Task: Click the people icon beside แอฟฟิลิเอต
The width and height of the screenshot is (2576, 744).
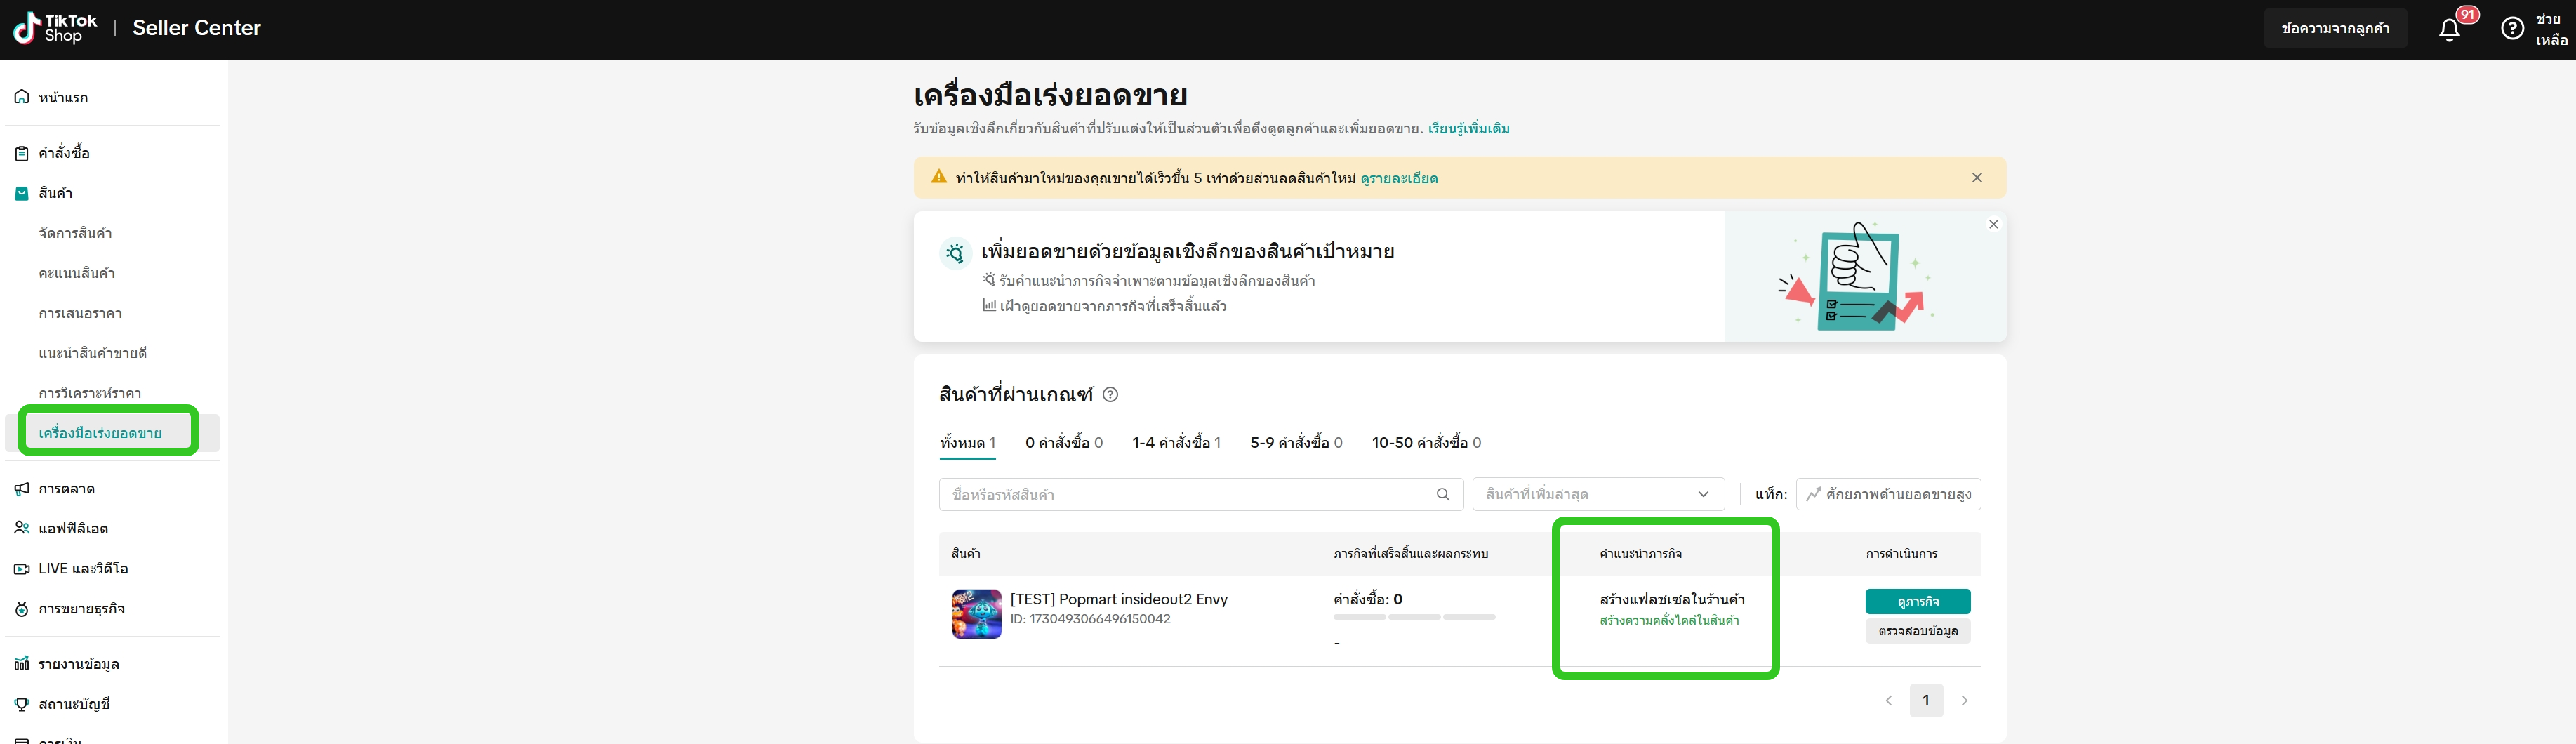Action: [21, 528]
